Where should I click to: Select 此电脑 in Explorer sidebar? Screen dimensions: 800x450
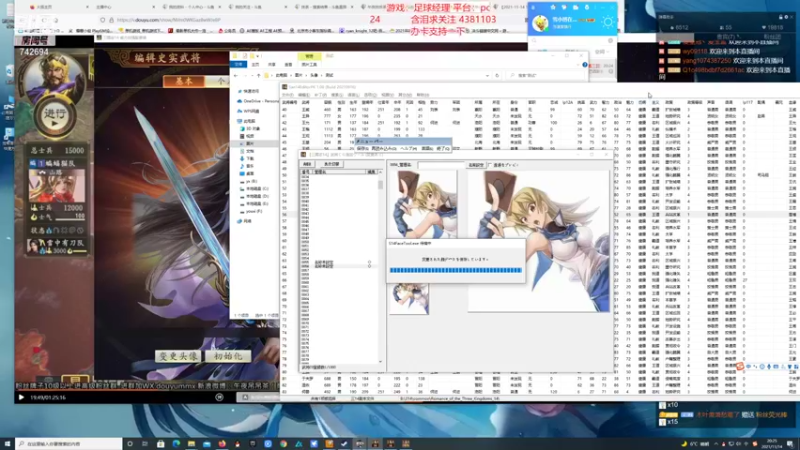tap(248, 121)
